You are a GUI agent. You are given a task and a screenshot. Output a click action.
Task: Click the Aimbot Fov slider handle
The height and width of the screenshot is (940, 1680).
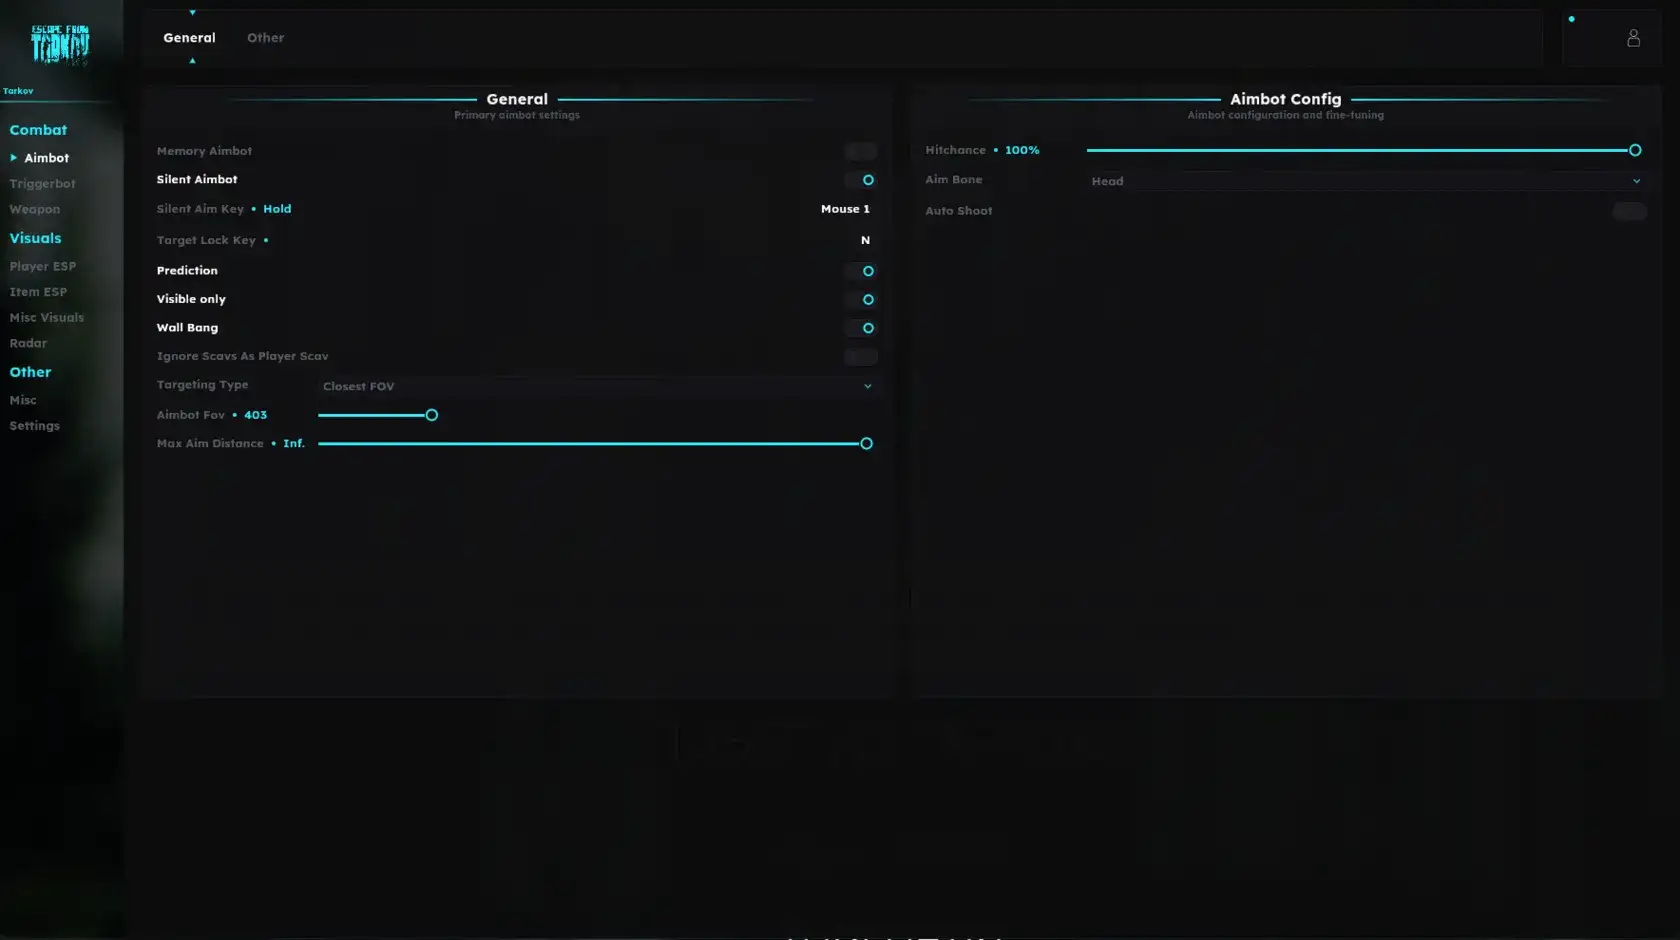point(432,415)
